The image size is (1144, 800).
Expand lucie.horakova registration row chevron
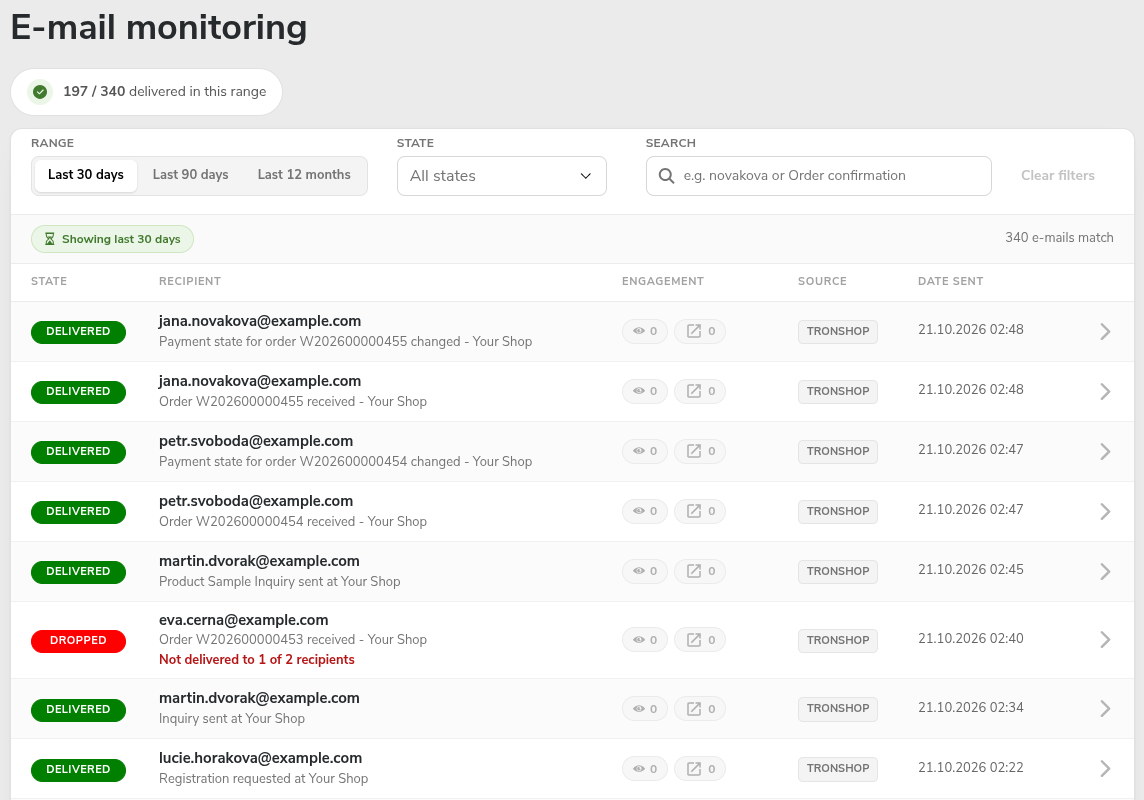pos(1105,769)
